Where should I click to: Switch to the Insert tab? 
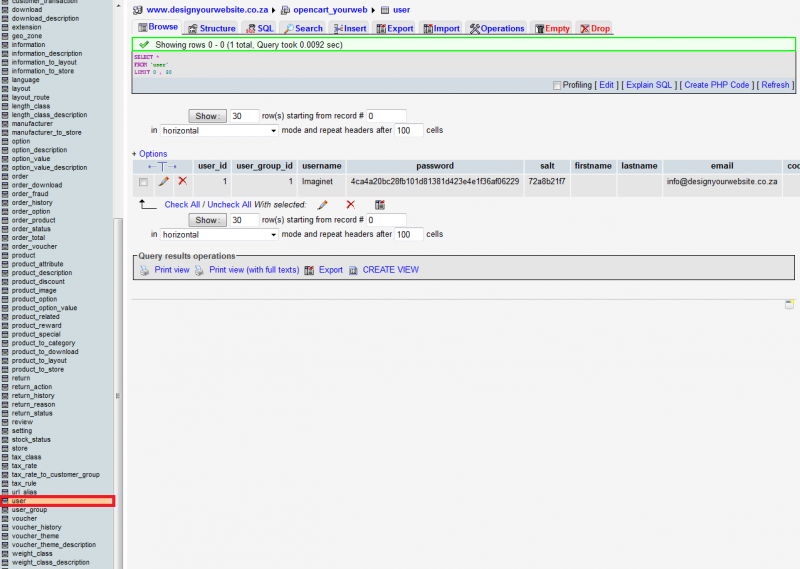(350, 29)
